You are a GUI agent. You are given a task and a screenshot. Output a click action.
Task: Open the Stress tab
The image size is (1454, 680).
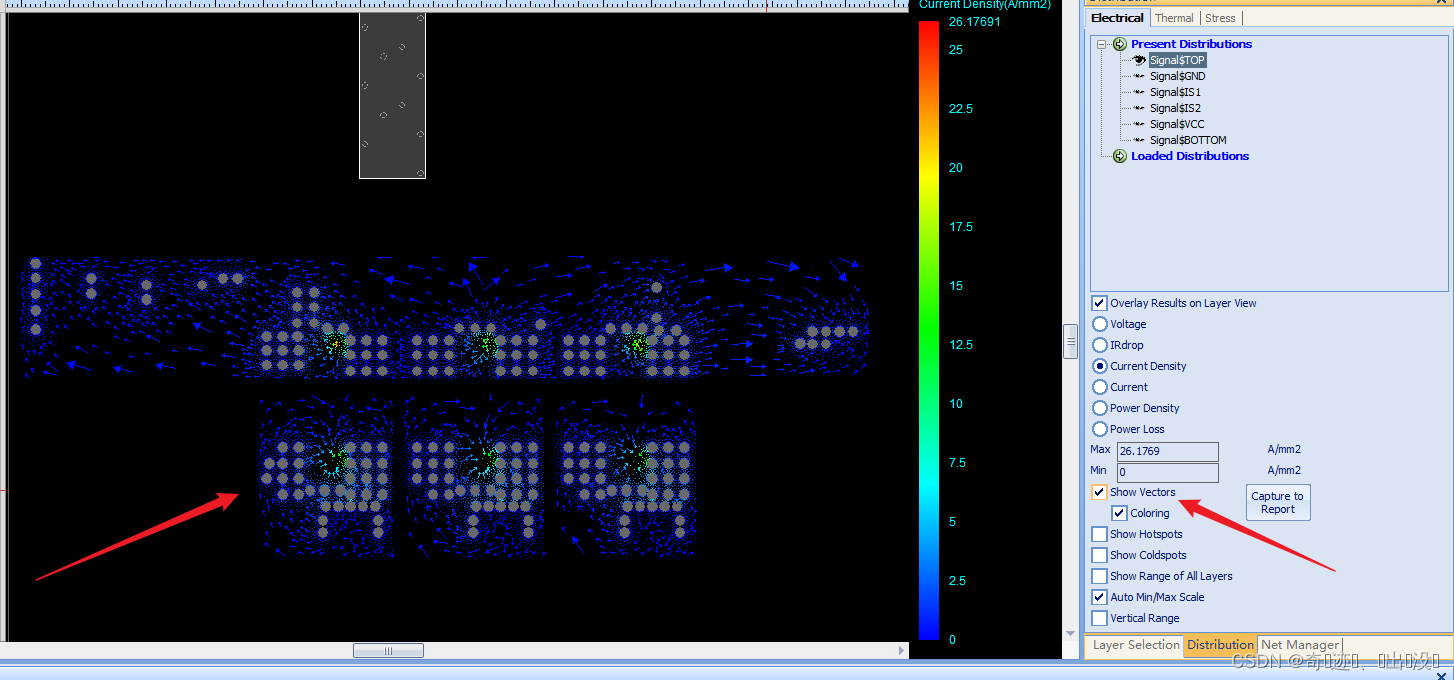pos(1220,18)
